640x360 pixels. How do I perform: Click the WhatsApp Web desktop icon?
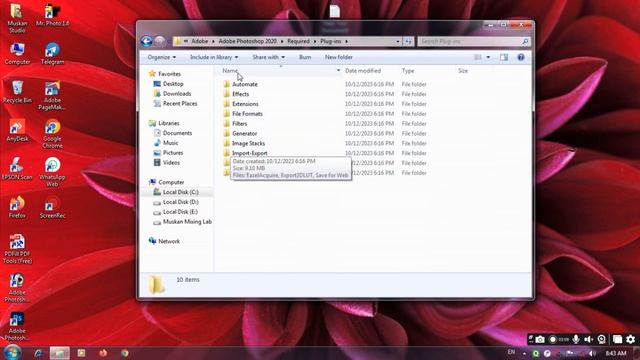[x=52, y=172]
